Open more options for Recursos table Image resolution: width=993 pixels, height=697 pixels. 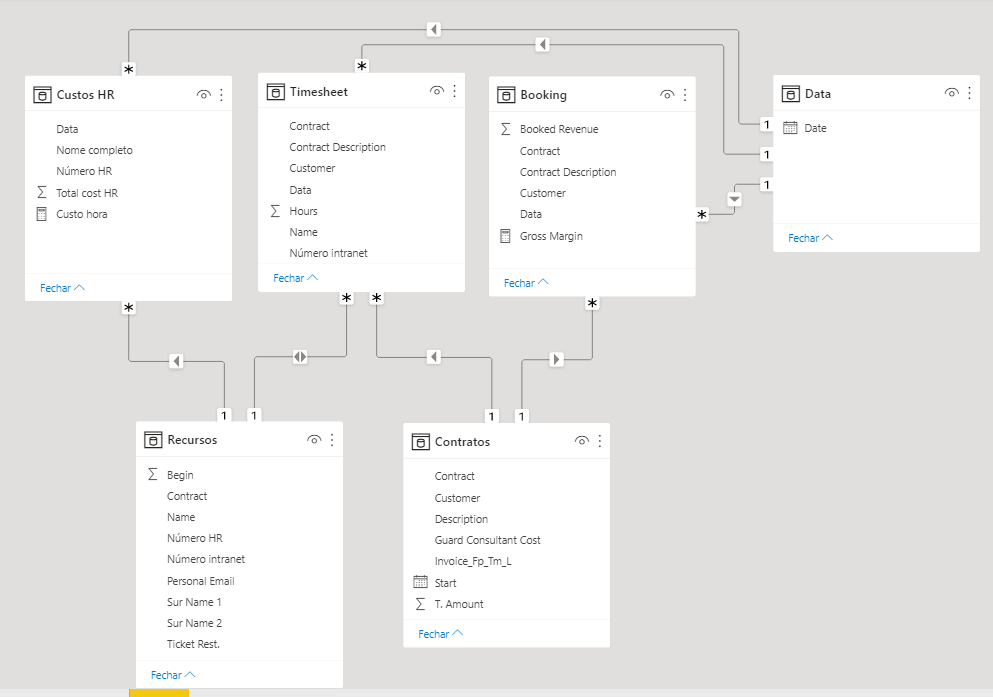pyautogui.click(x=332, y=440)
